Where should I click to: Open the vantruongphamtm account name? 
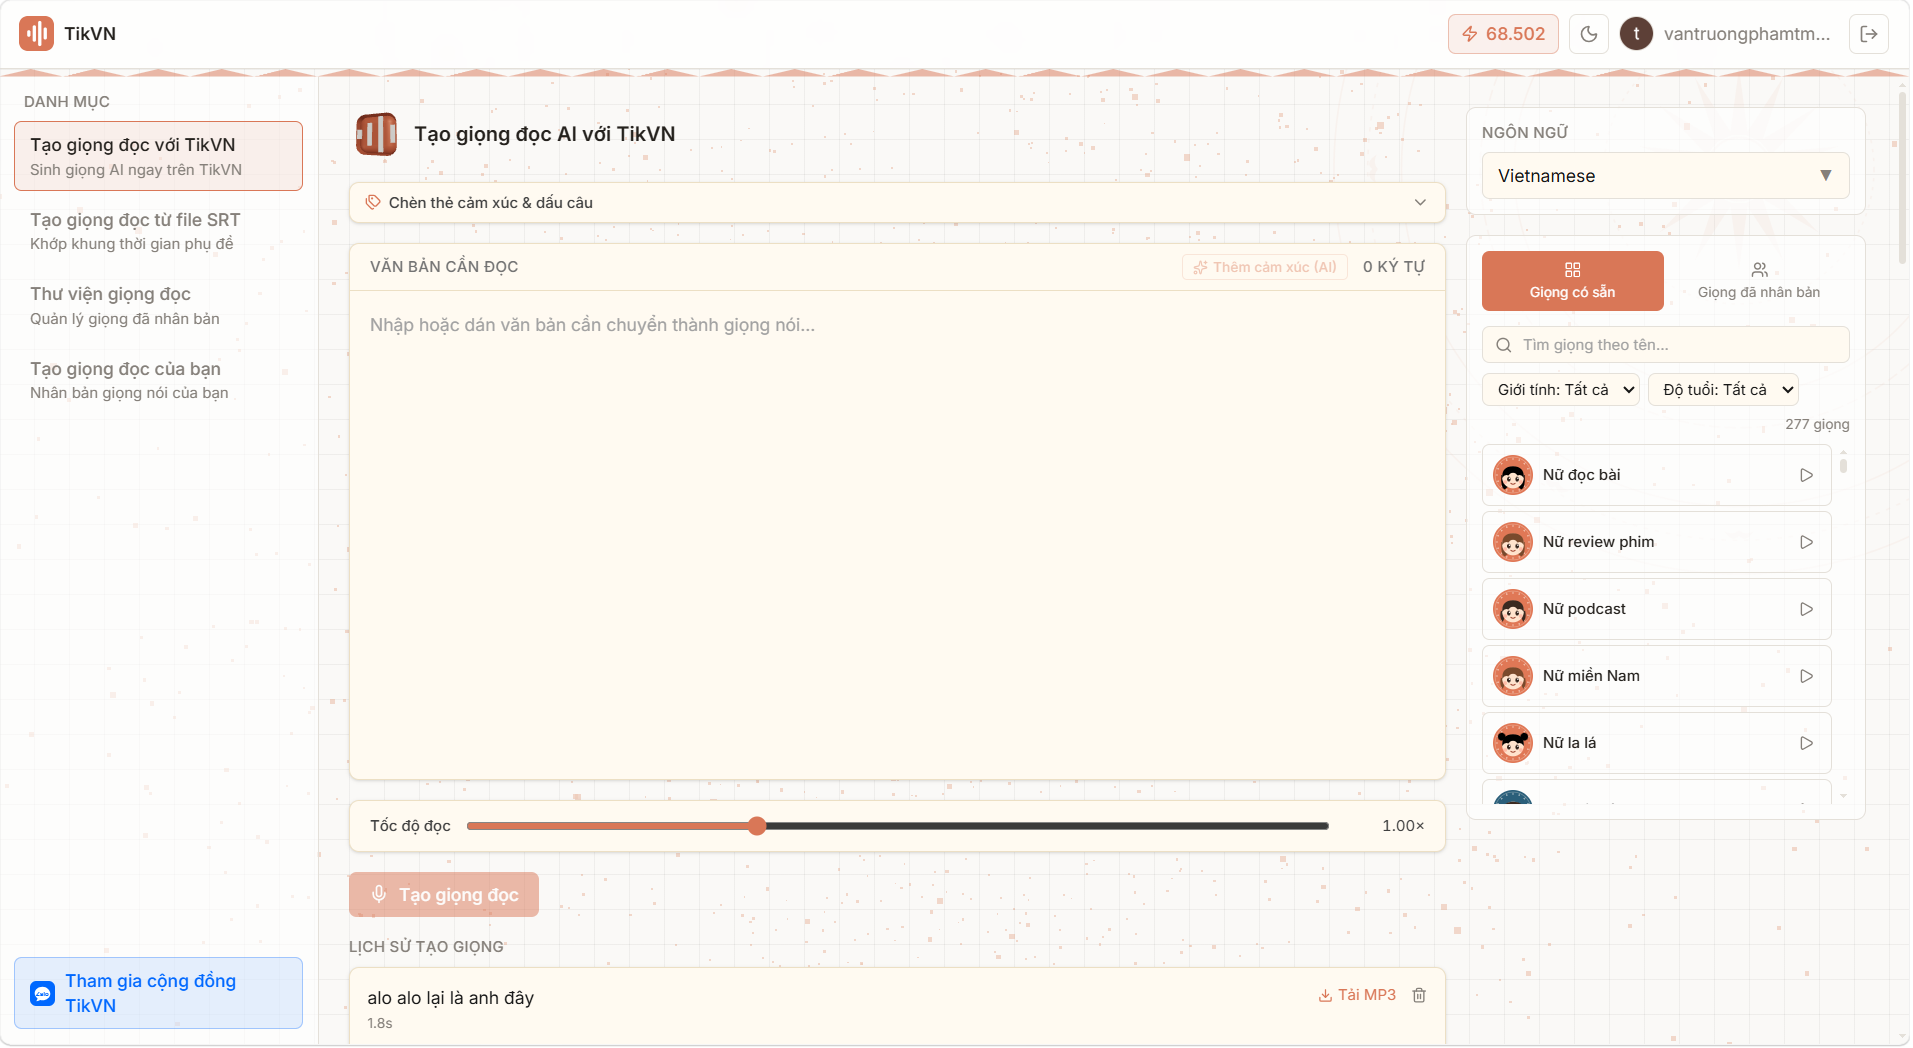click(x=1747, y=34)
